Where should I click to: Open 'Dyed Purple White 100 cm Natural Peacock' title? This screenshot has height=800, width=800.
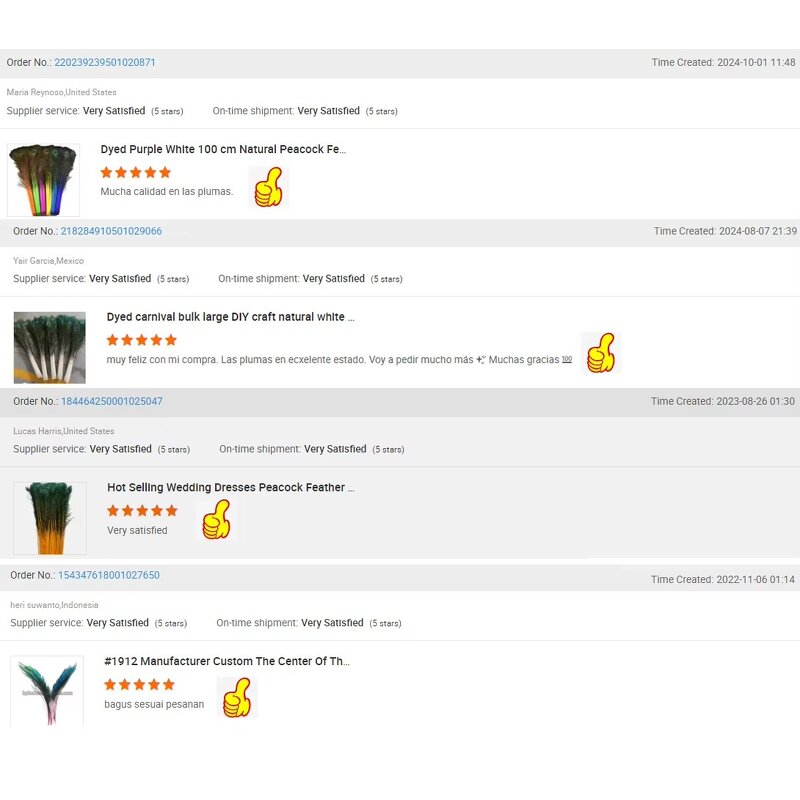pos(223,149)
